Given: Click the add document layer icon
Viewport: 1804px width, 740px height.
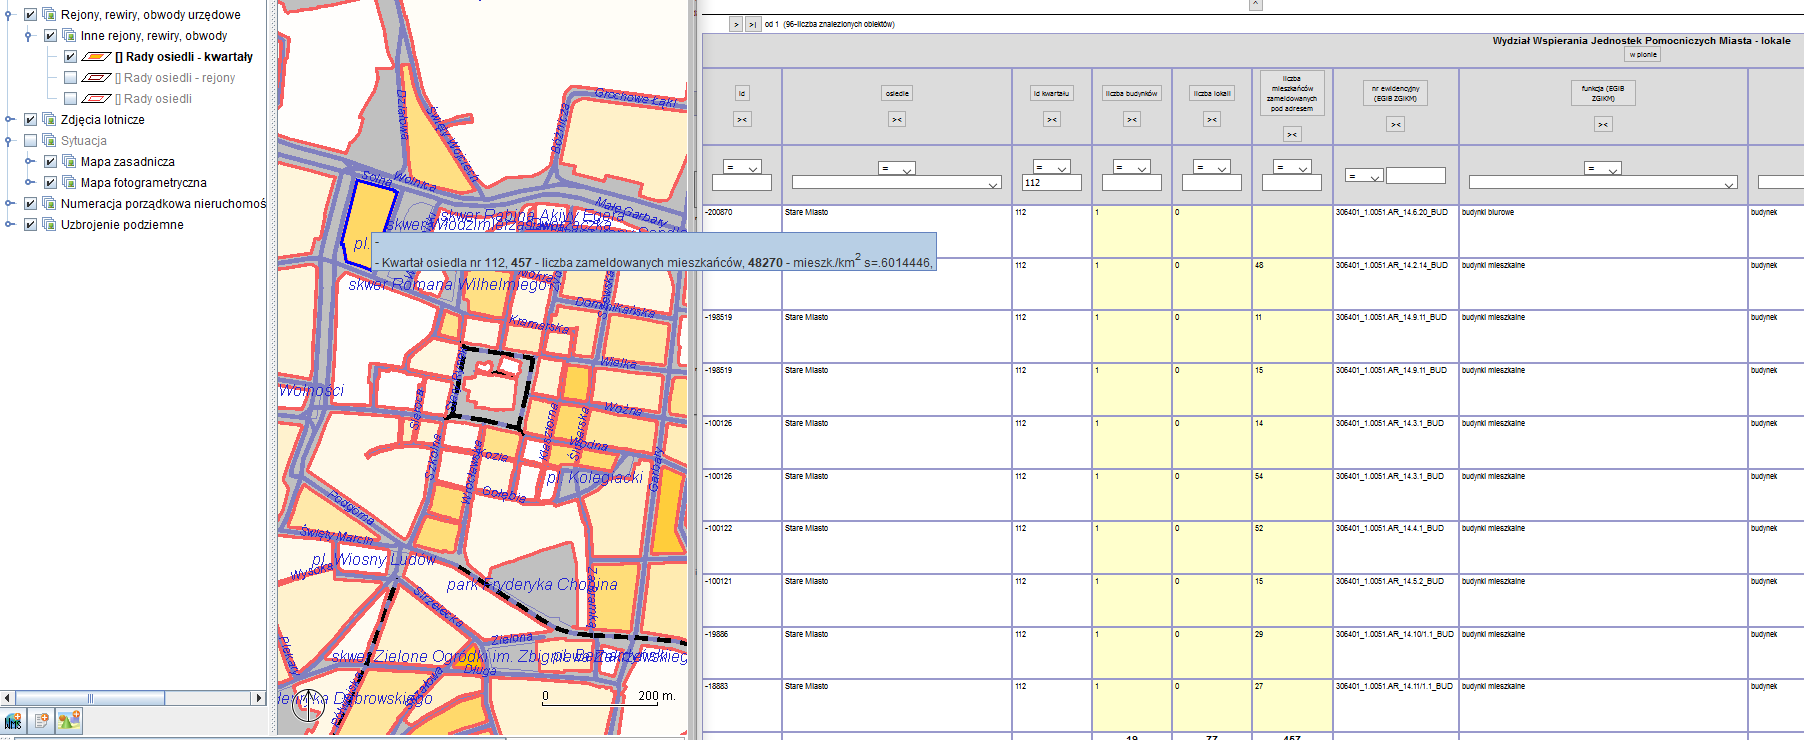Looking at the screenshot, I should pos(41,721).
